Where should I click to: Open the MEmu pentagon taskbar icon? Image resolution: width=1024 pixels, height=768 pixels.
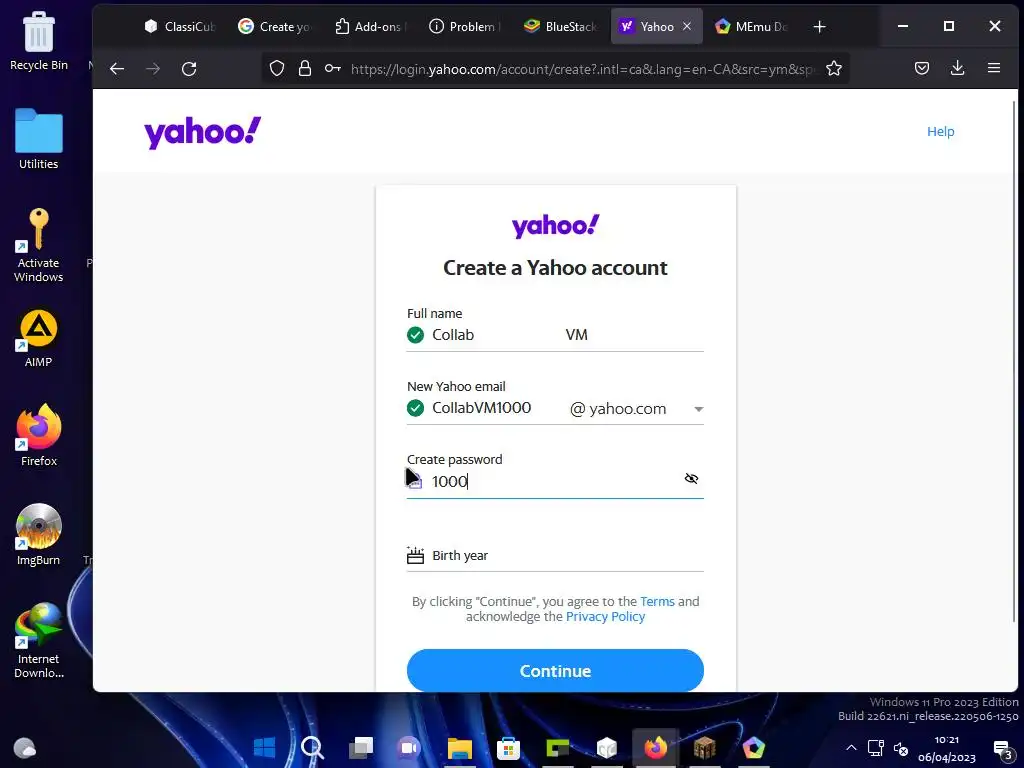pos(754,747)
